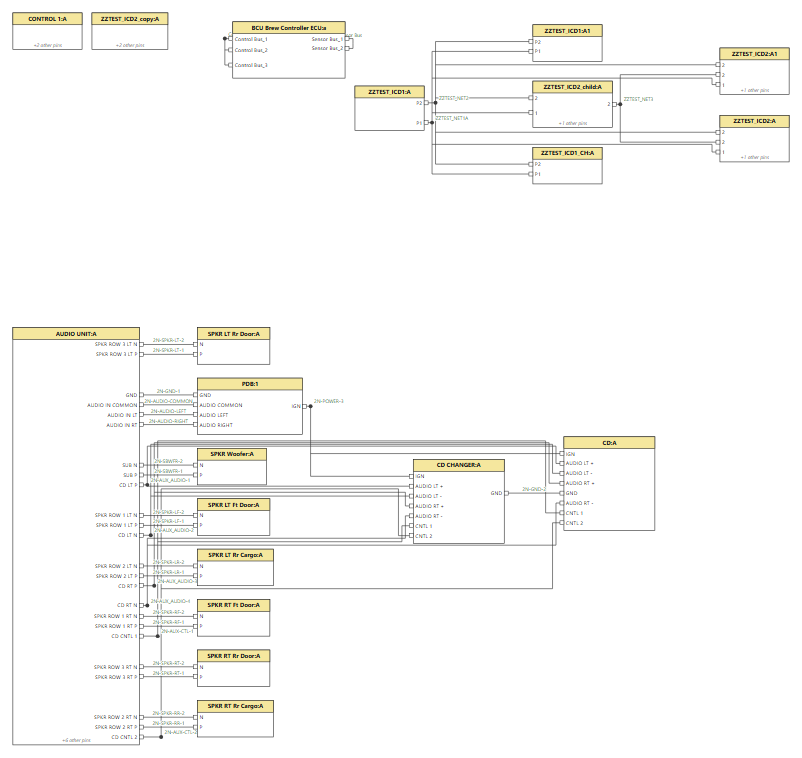Viewport: 802px width, 758px height.
Task: Expand '+6 other pins' in AUDIO UNIT:A
Action: (76, 740)
